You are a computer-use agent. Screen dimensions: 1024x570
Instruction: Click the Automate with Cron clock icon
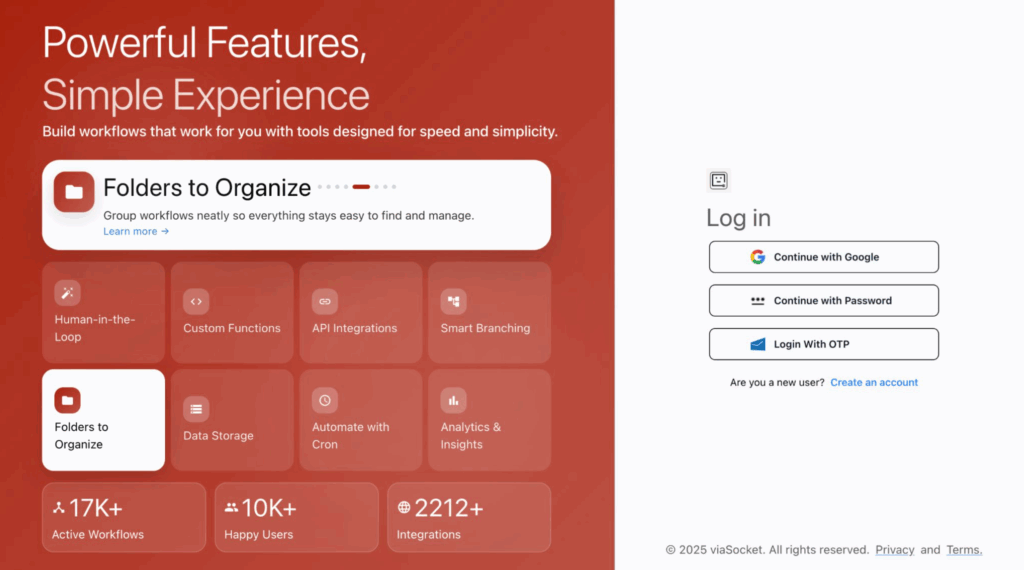(325, 400)
